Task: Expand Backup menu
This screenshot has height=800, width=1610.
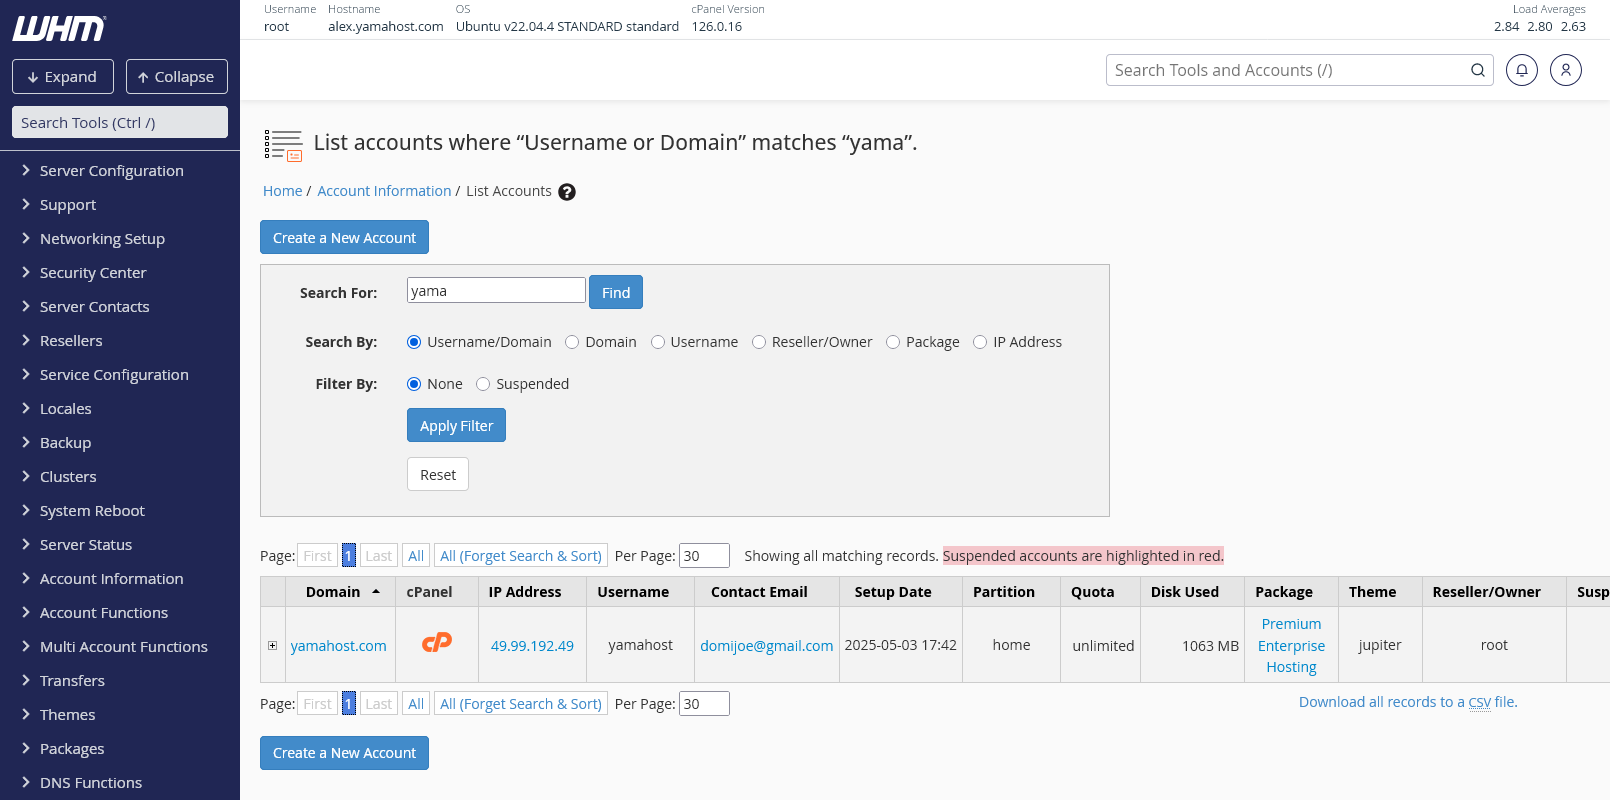Action: 120,443
